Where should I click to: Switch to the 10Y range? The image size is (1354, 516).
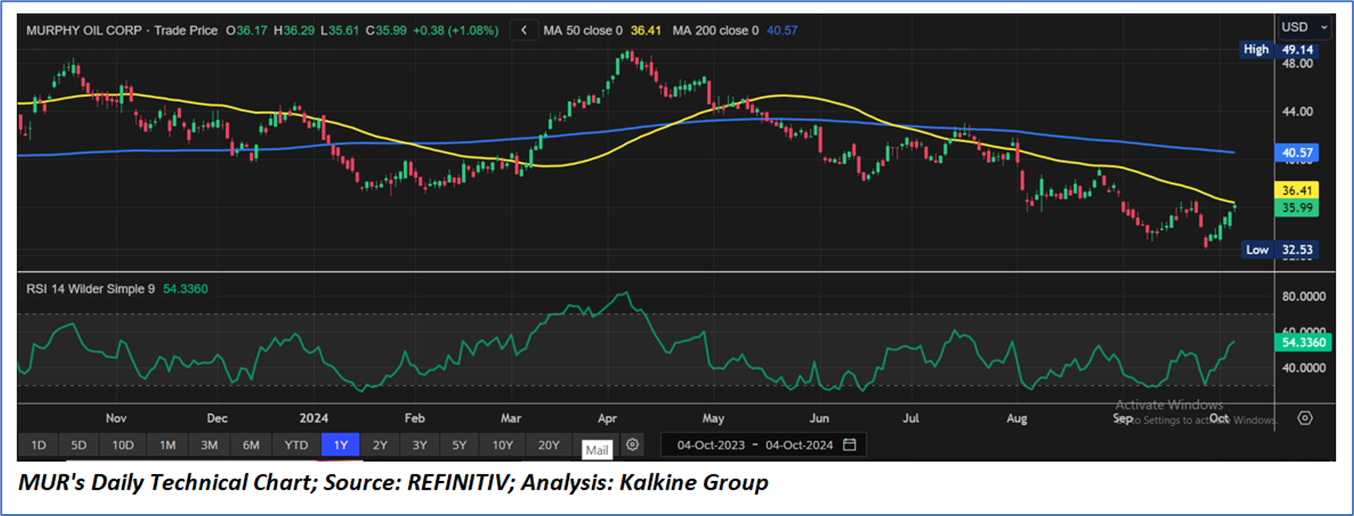503,444
